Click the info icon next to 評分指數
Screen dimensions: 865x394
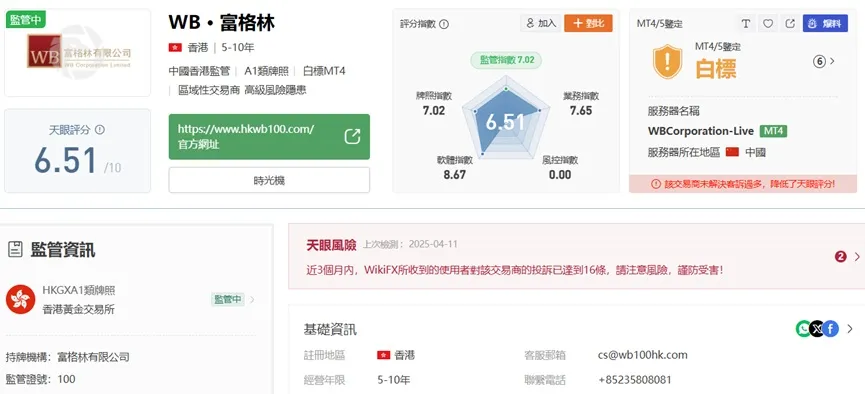pyautogui.click(x=444, y=24)
